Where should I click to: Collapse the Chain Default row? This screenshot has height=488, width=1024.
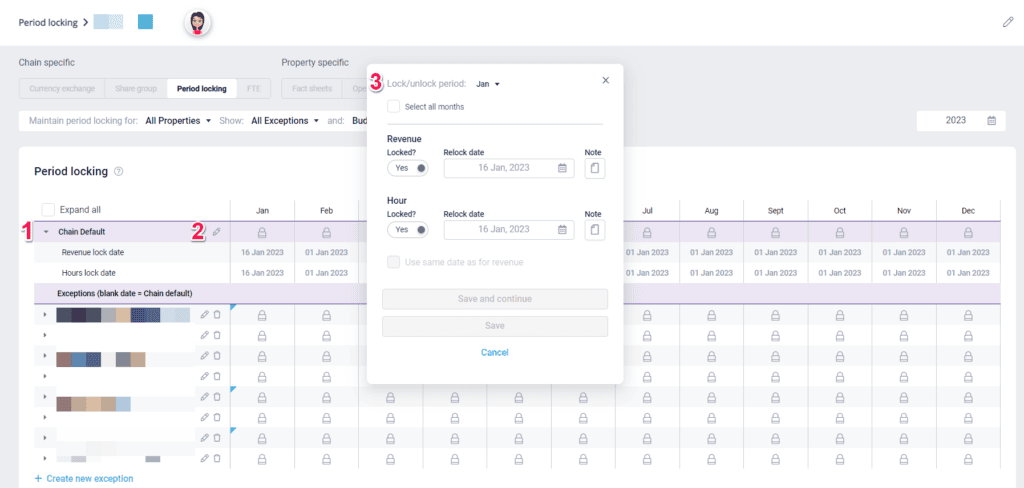click(45, 232)
